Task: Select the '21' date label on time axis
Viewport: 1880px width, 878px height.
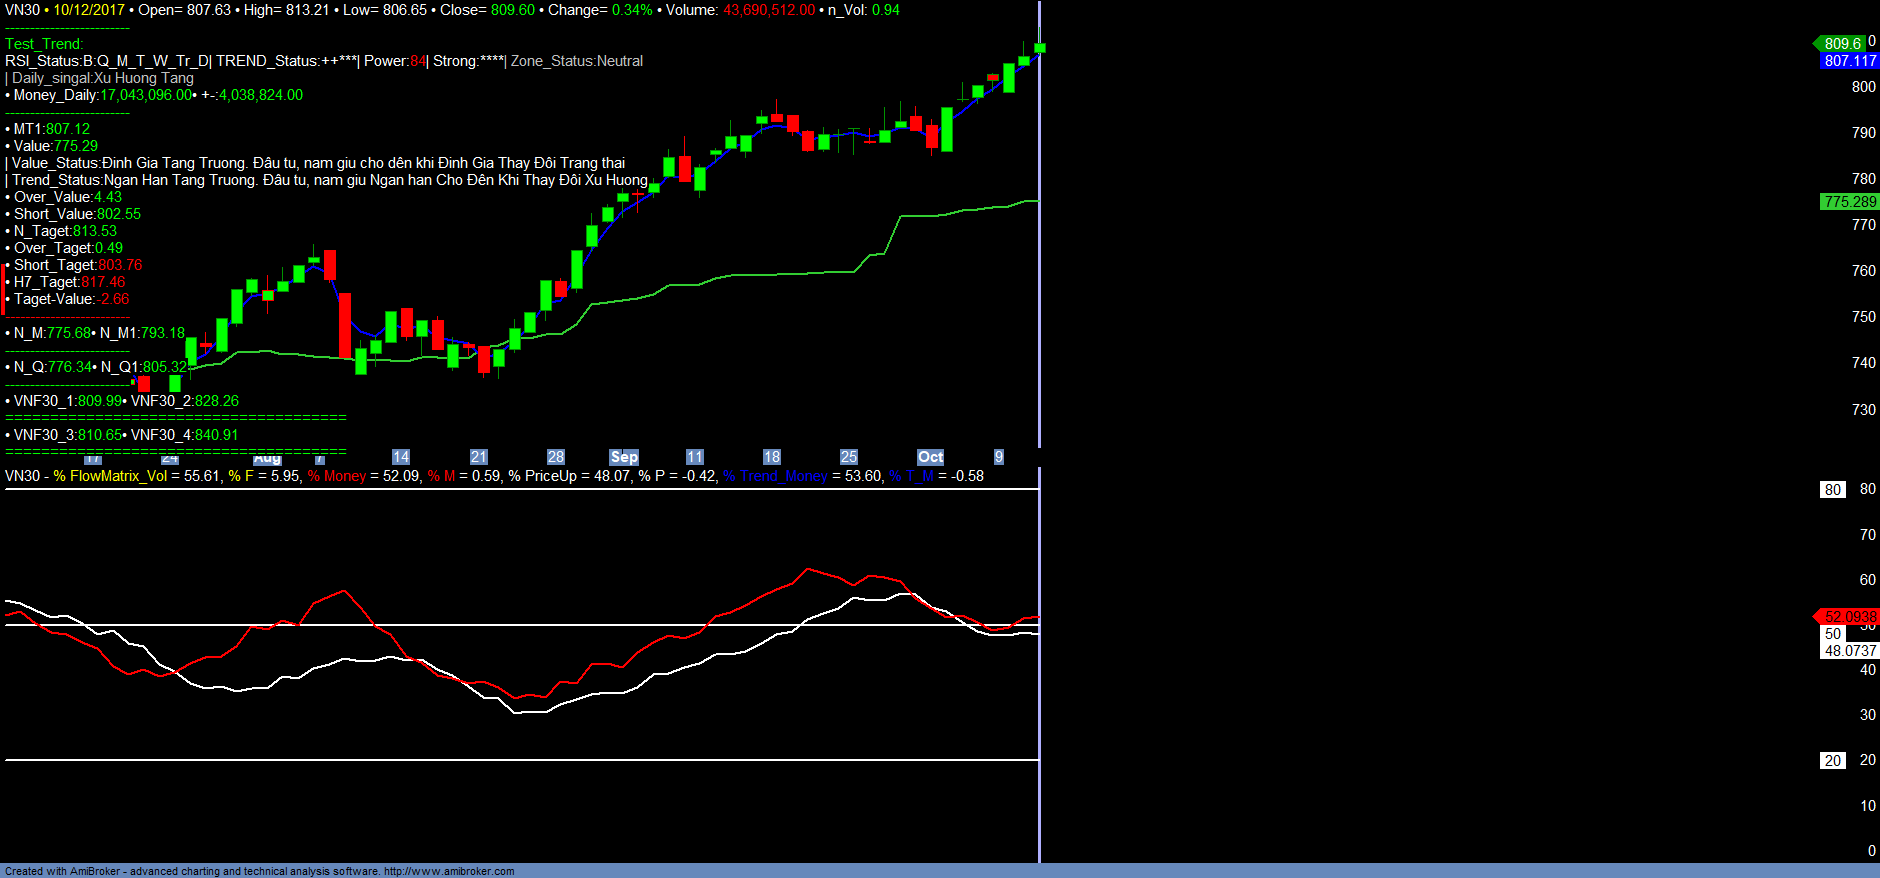Action: pos(479,457)
